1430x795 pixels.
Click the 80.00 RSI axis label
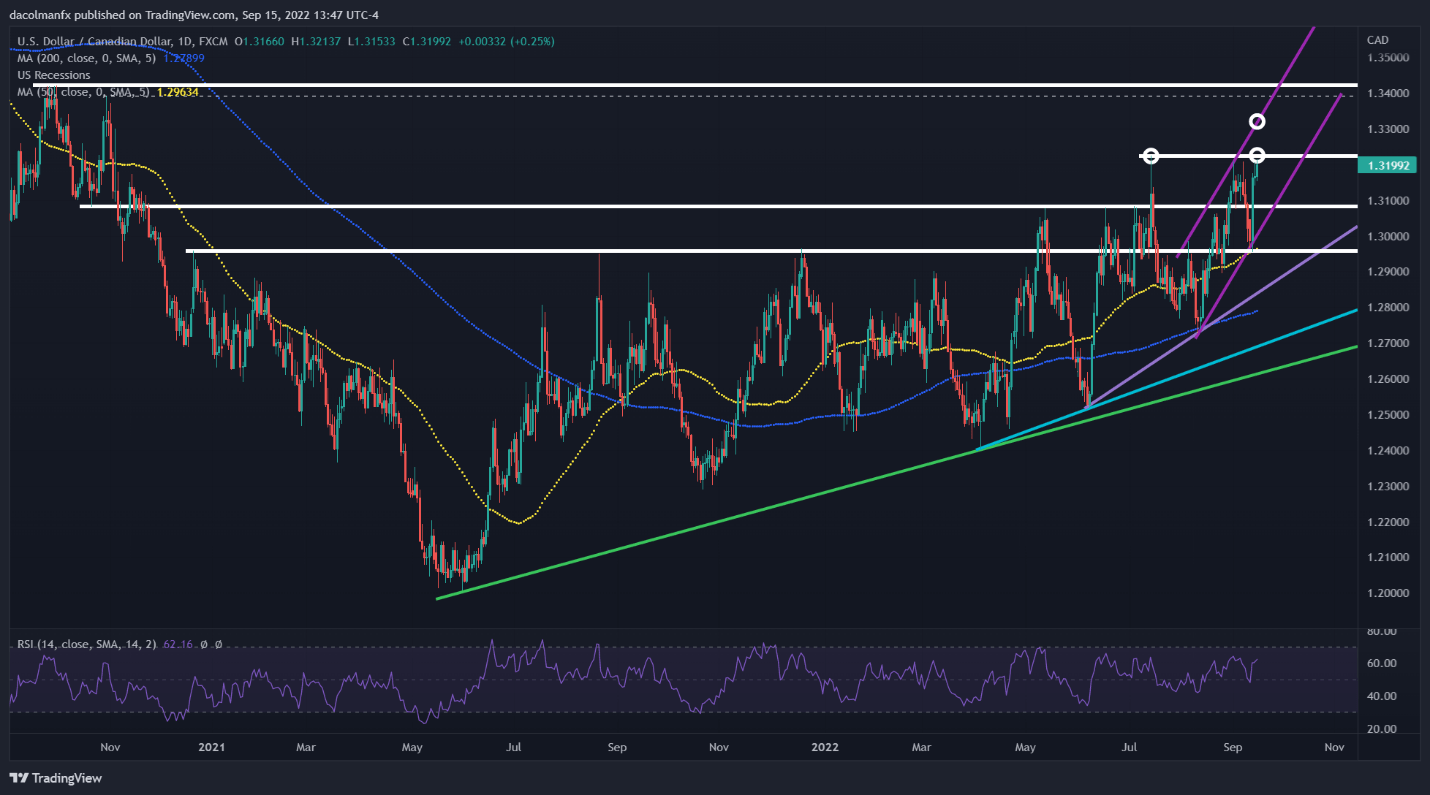(1382, 631)
